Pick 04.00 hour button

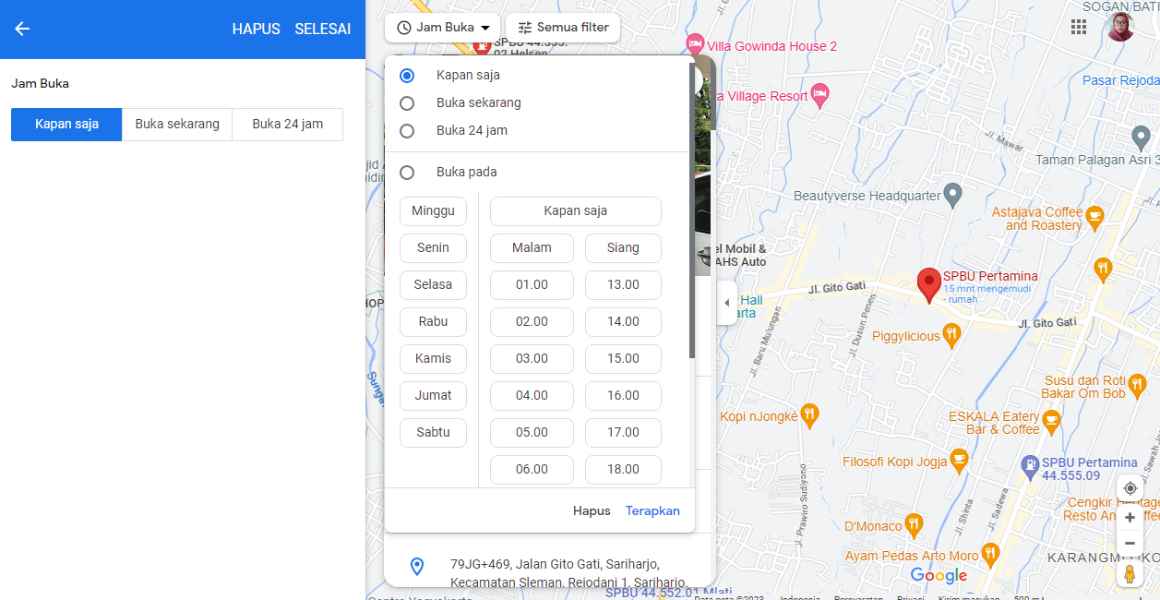(x=532, y=396)
